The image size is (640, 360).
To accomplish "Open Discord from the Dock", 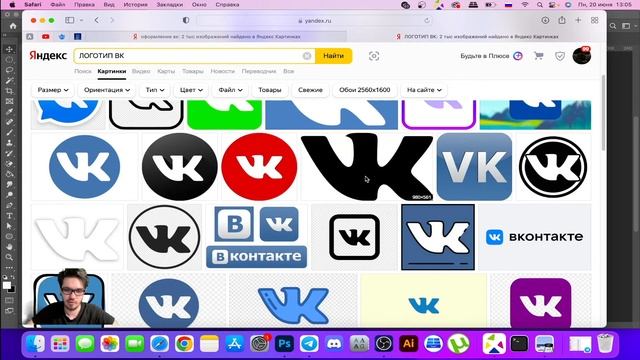I will point(334,344).
